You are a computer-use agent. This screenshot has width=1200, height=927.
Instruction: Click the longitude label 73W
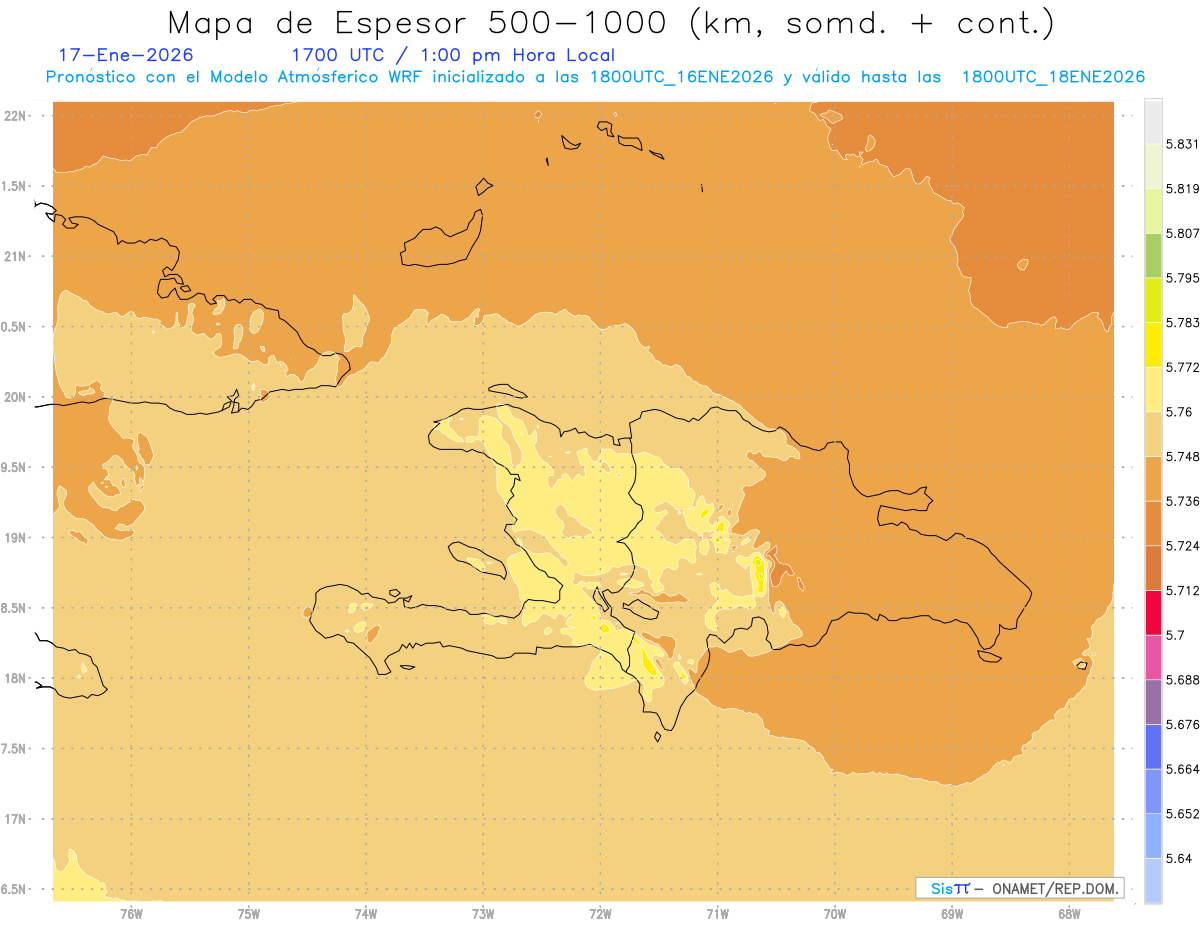[483, 914]
